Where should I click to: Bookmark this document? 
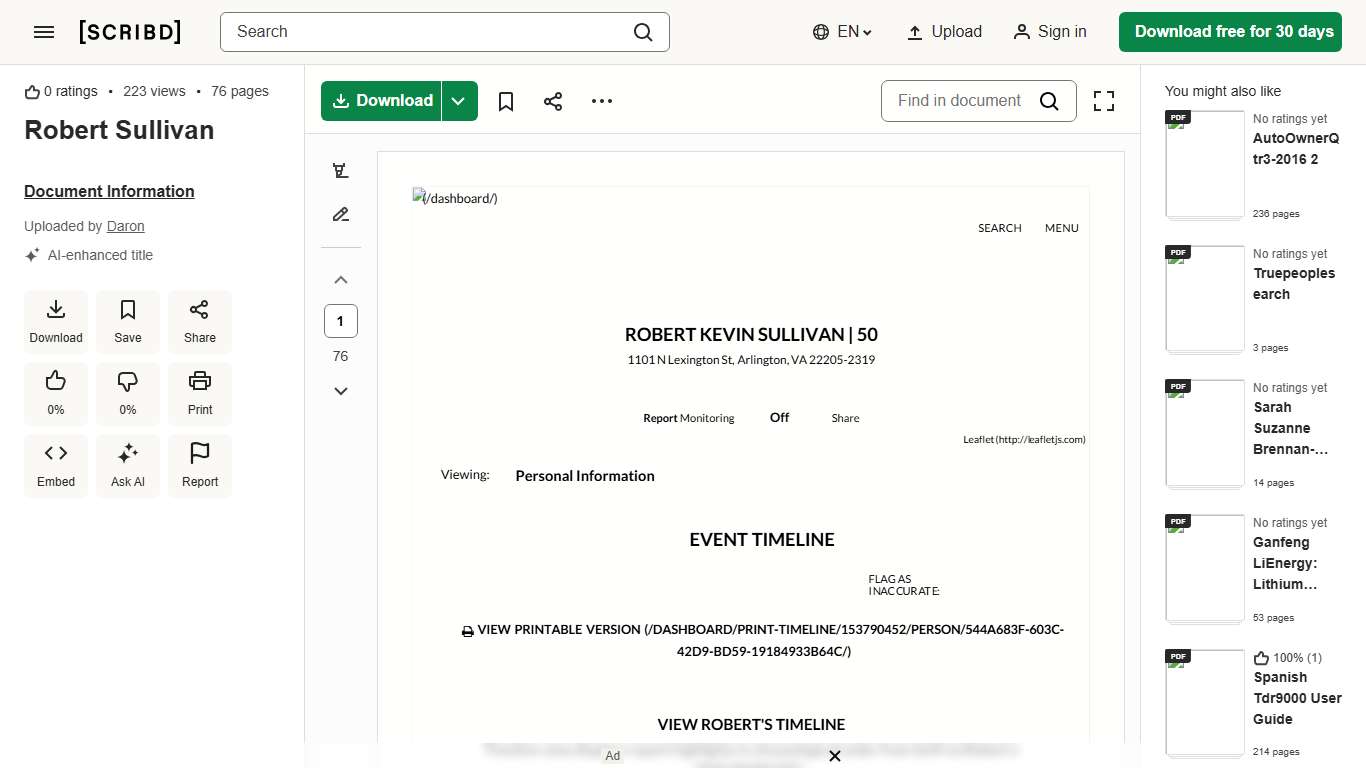pyautogui.click(x=505, y=101)
